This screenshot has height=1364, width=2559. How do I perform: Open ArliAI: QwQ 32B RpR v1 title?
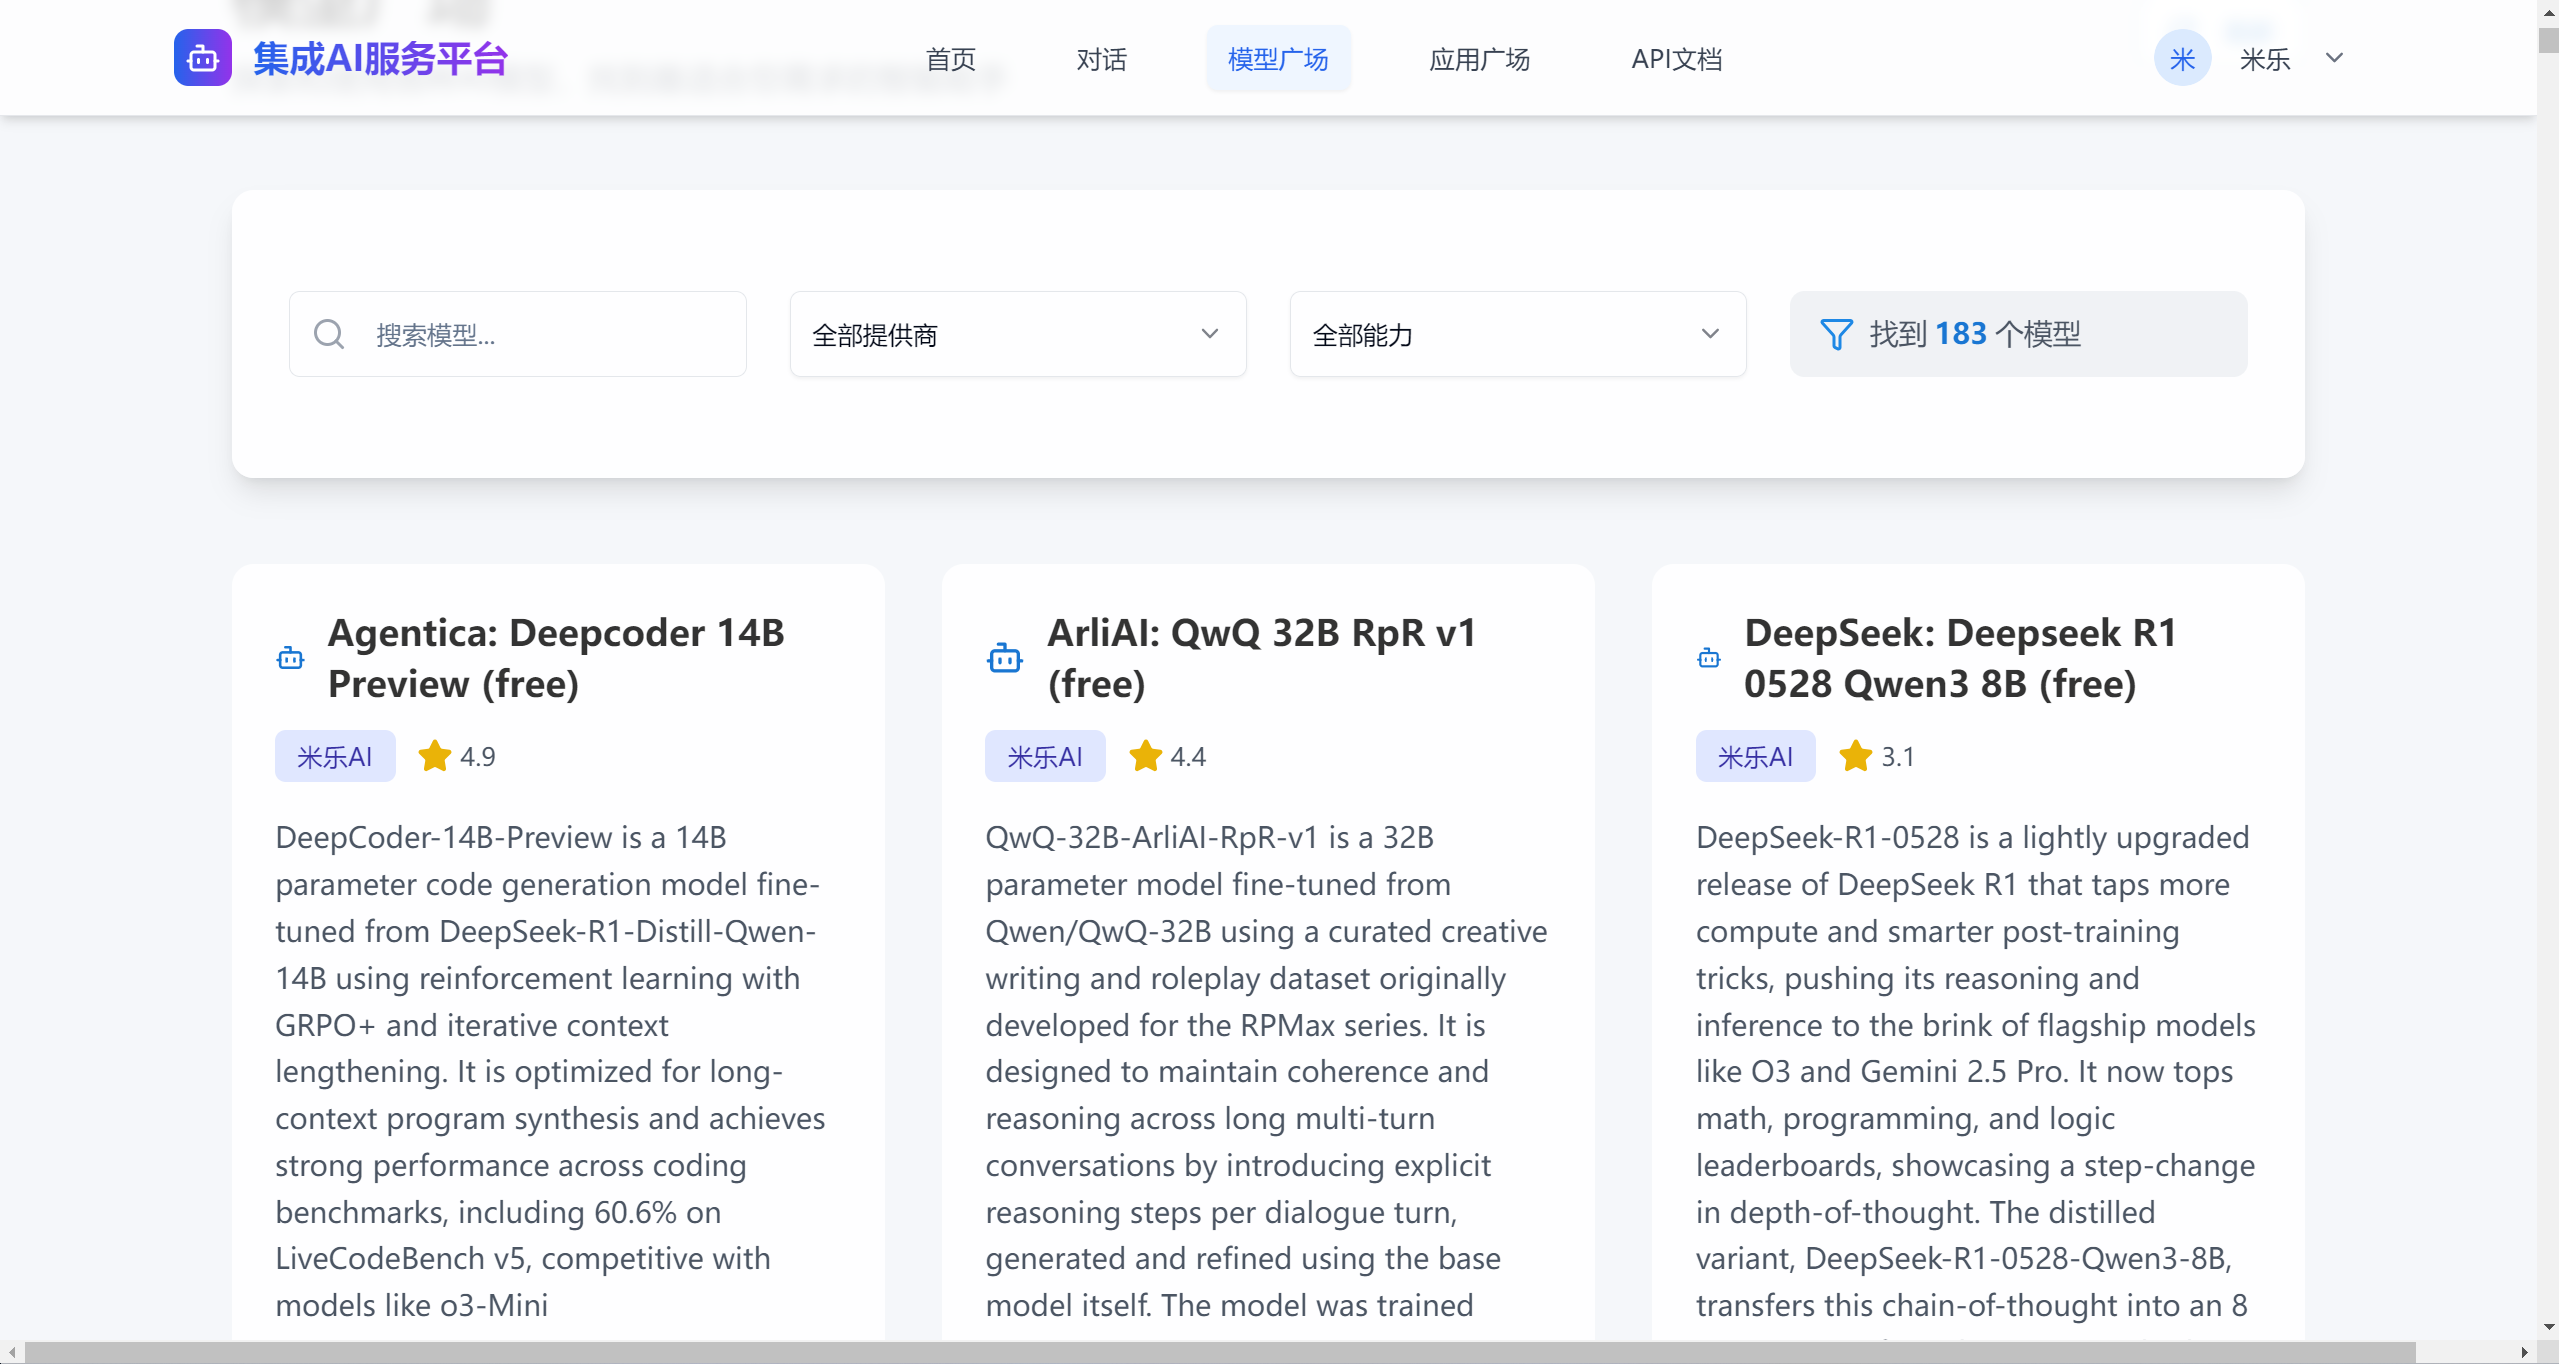pyautogui.click(x=1262, y=658)
